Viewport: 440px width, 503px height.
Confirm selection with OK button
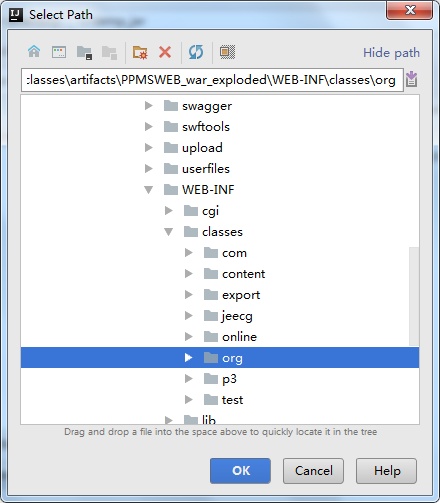pos(240,471)
